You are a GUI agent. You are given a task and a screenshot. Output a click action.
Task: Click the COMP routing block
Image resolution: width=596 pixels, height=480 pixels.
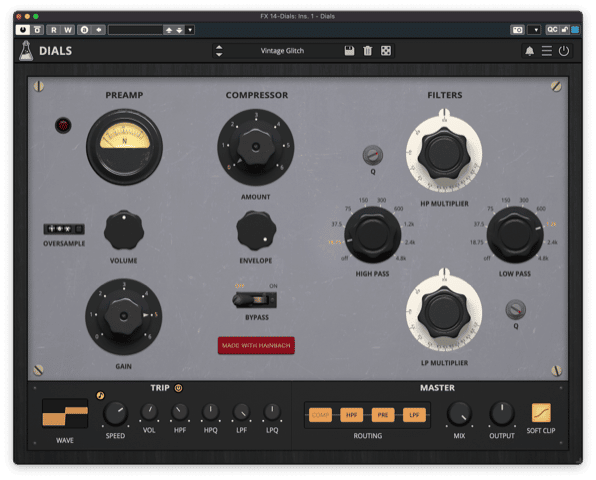point(320,415)
